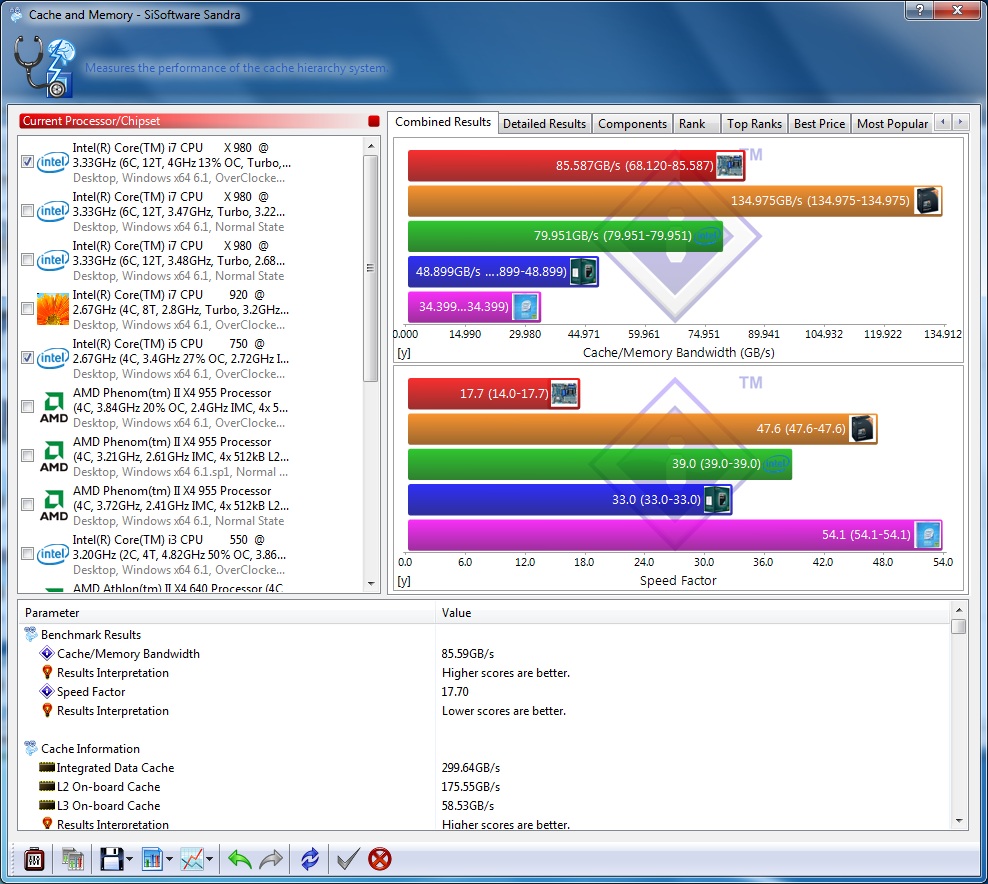Click the icon on magenta 54.1 speed bar
Screen dimensions: 988x884
point(928,535)
